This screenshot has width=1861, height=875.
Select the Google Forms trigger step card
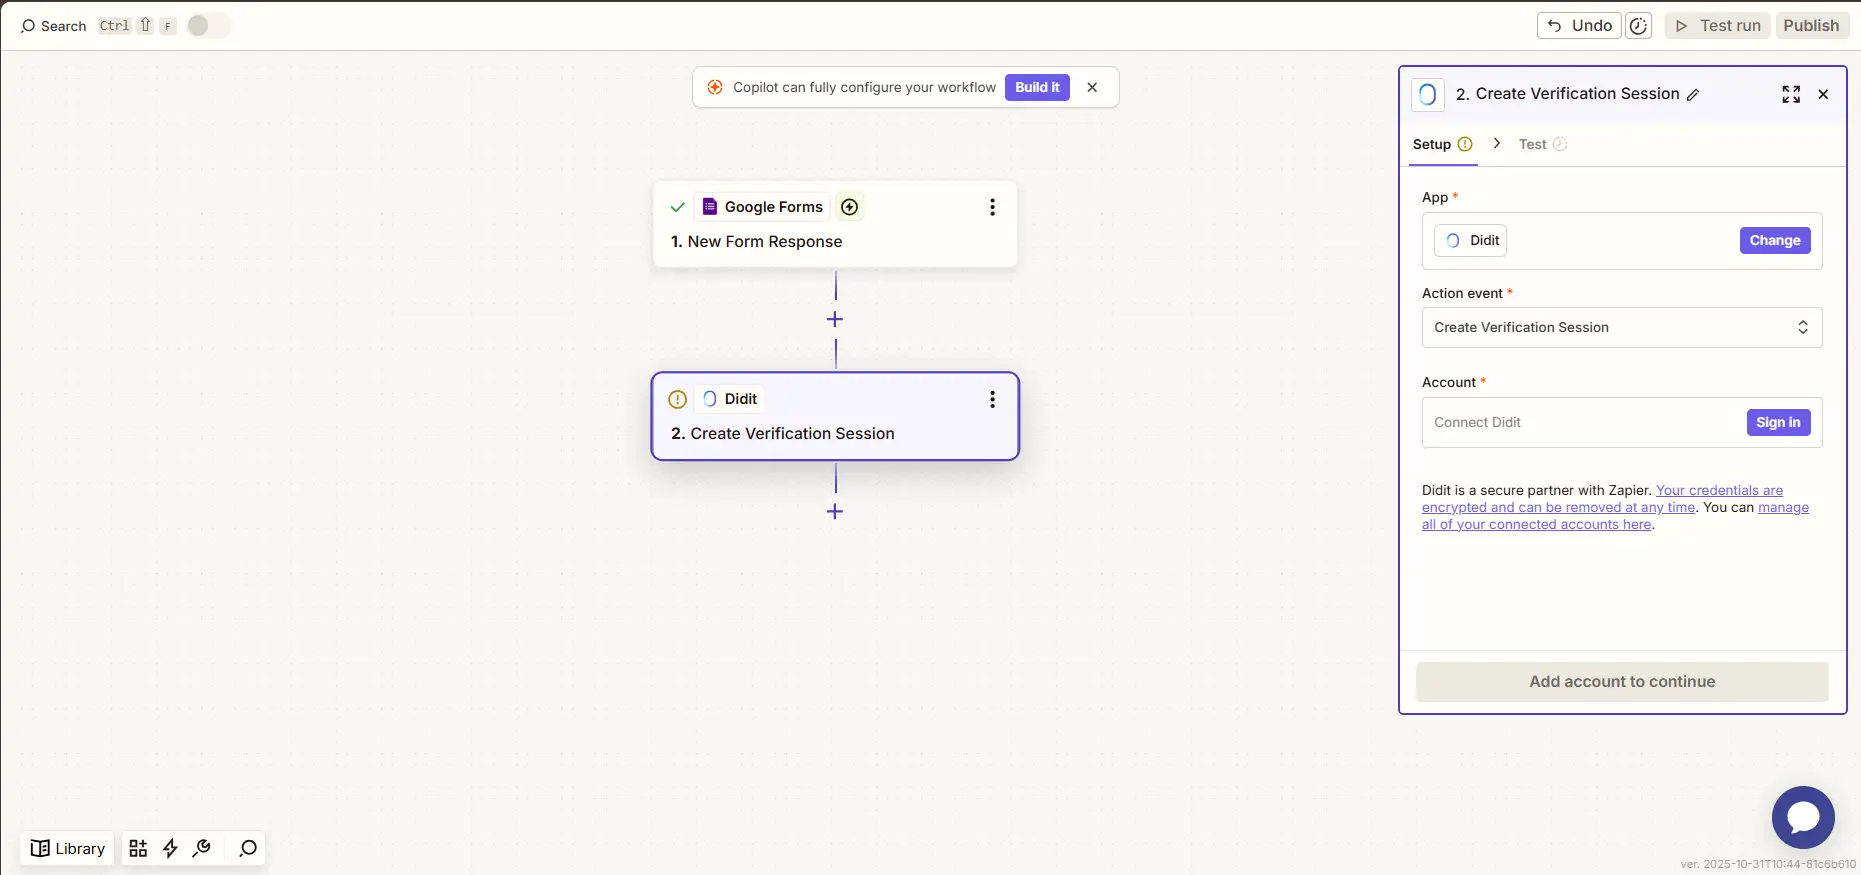tap(835, 224)
